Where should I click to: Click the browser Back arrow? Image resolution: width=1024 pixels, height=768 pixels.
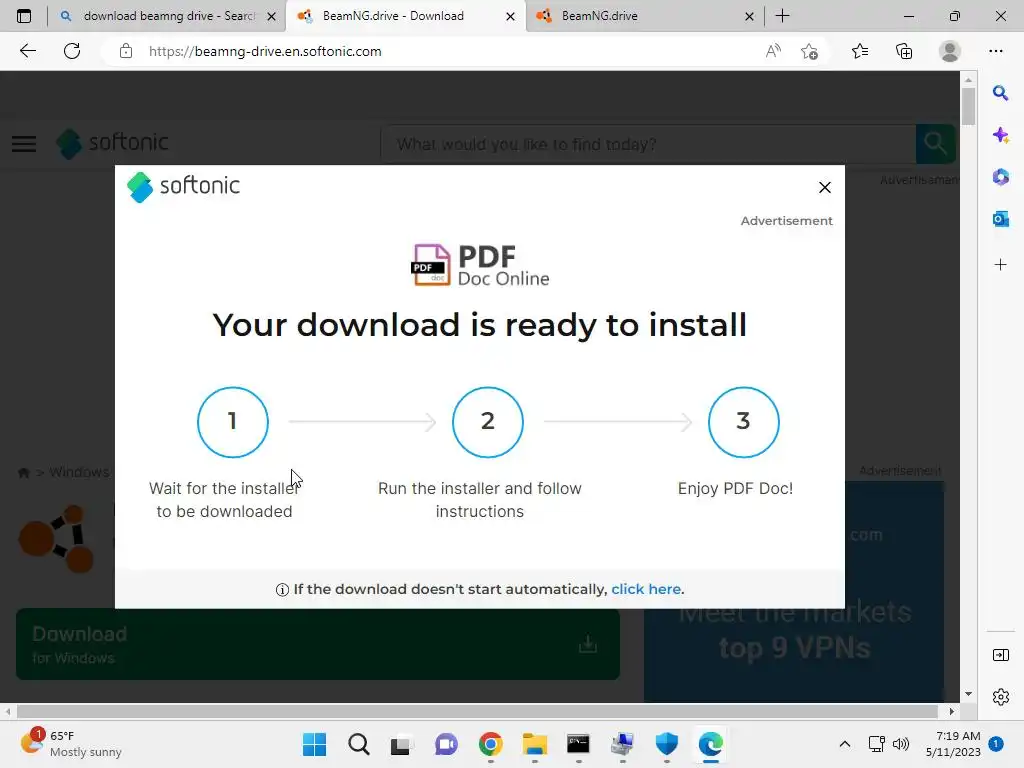[27, 51]
